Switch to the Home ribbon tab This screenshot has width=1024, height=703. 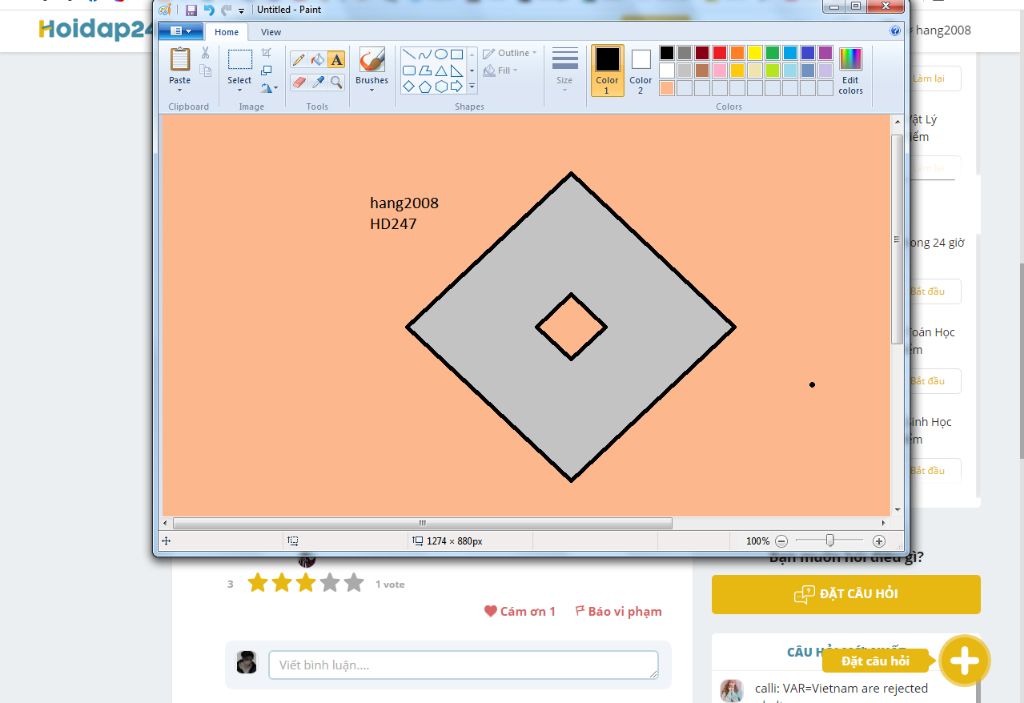pyautogui.click(x=227, y=32)
